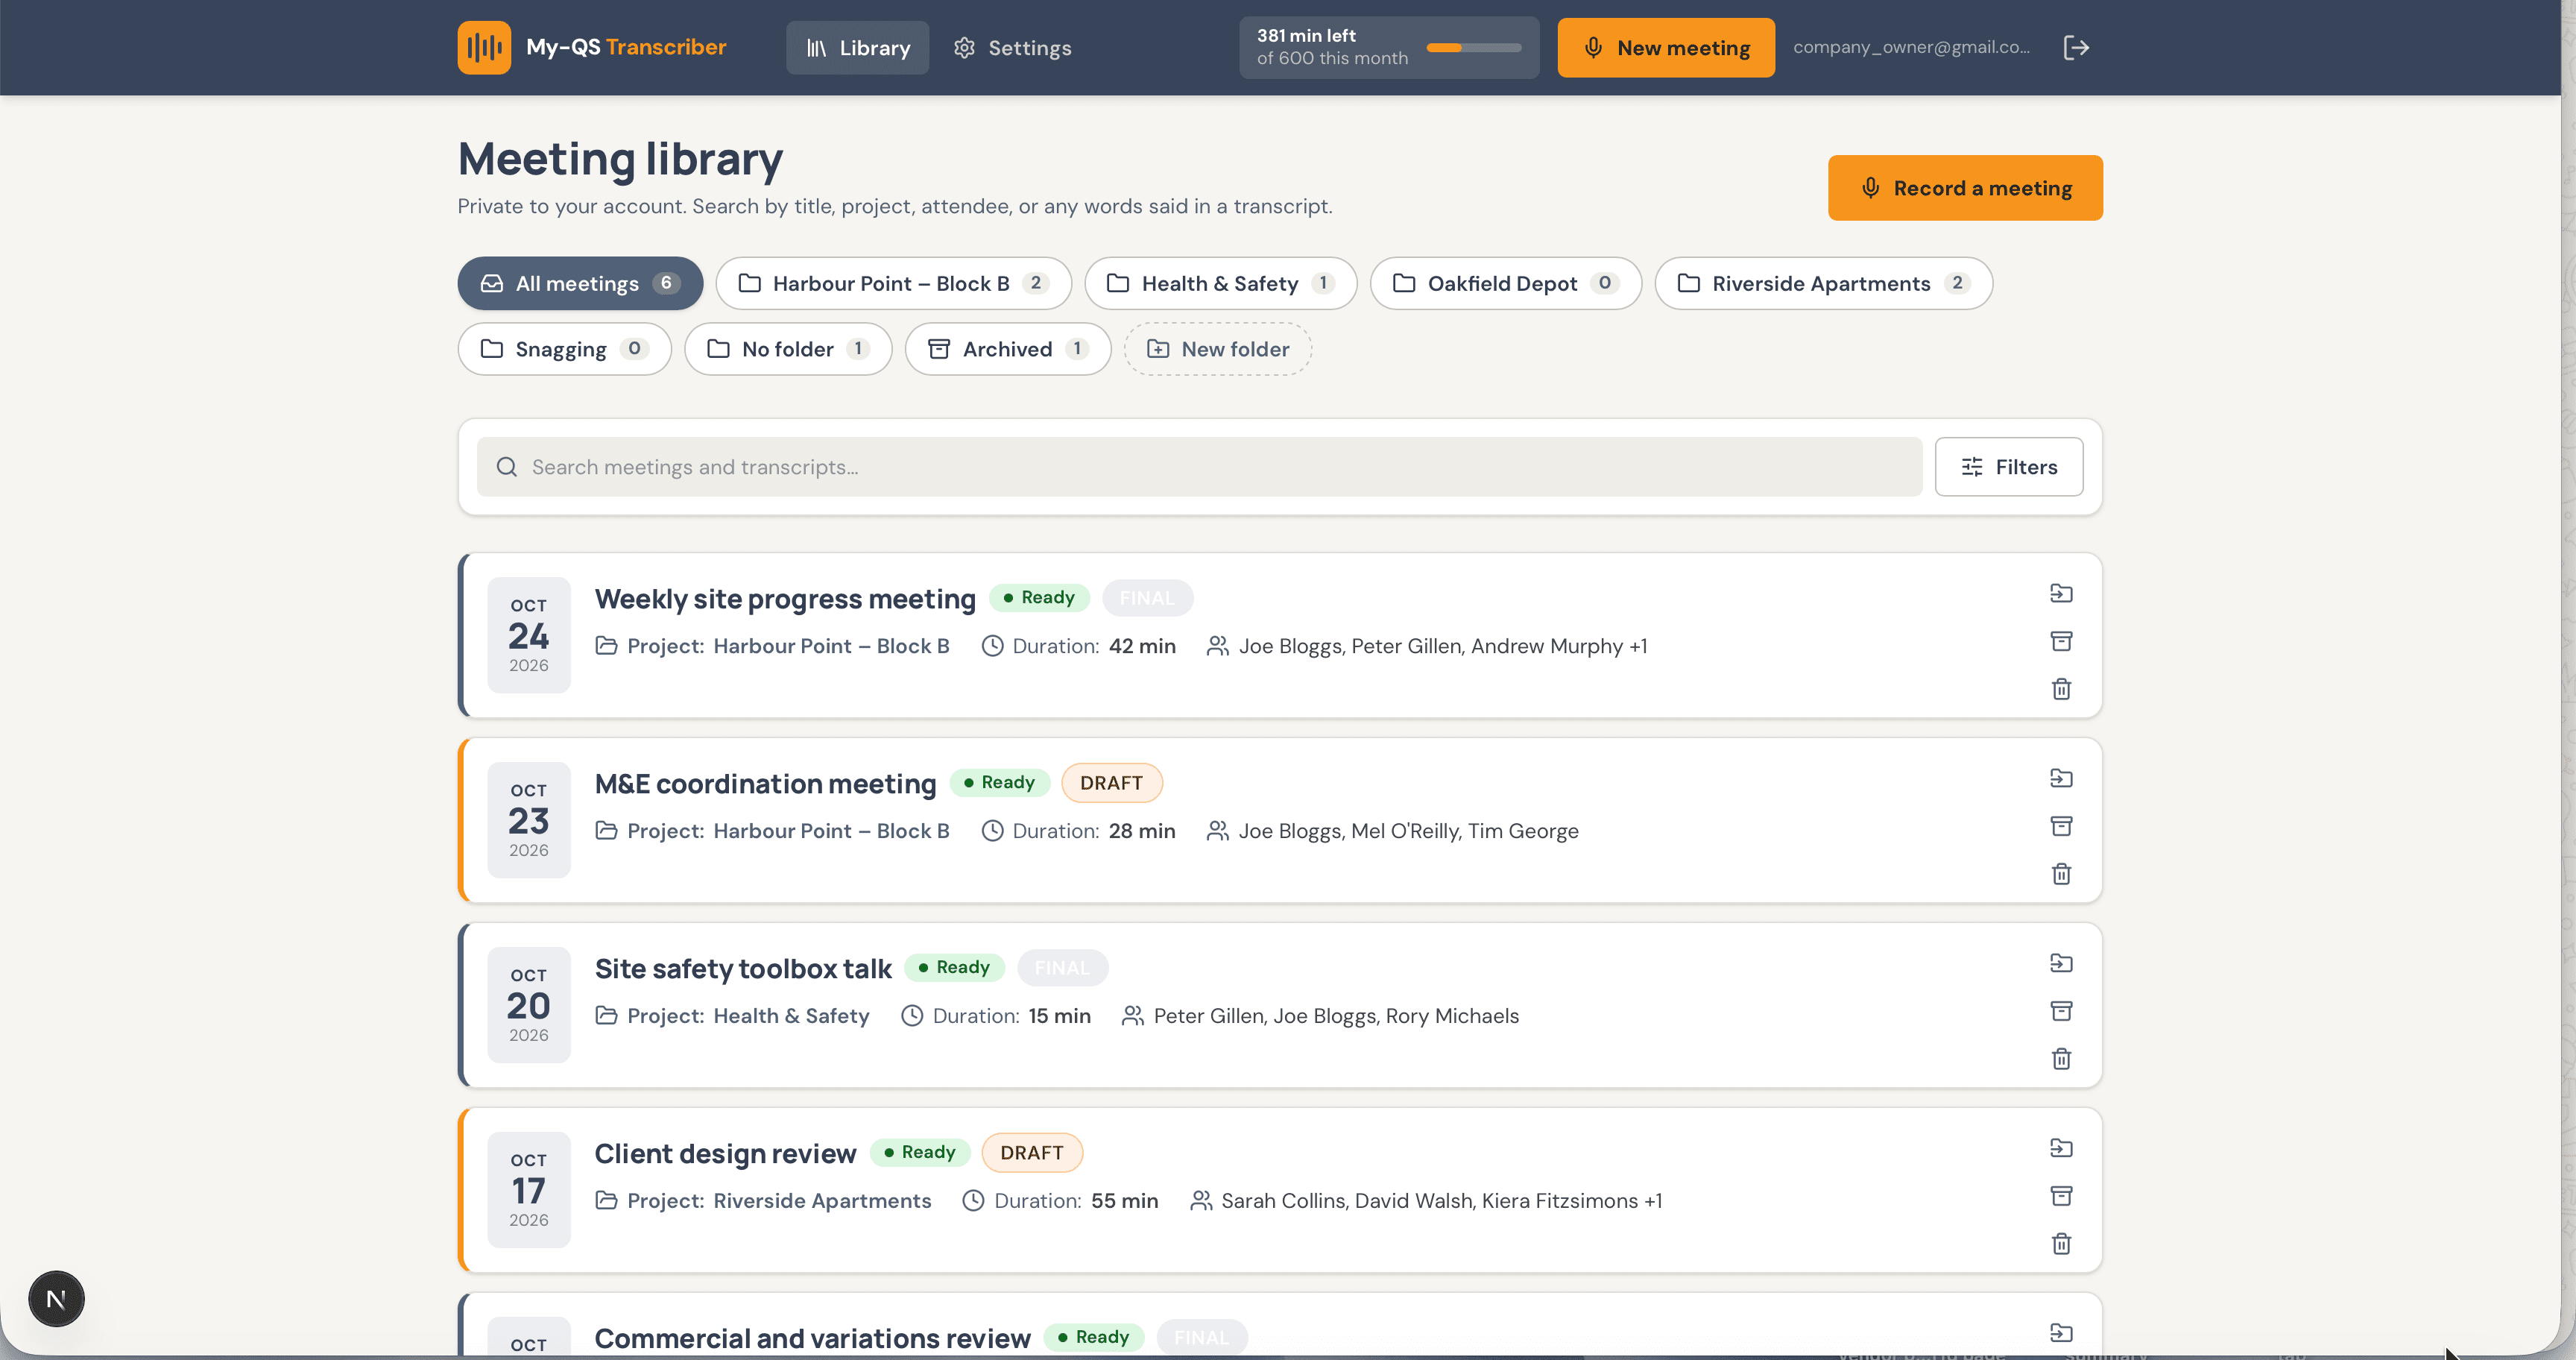Image resolution: width=2576 pixels, height=1360 pixels.
Task: Archive the Weekly site progress meeting
Action: (x=2061, y=641)
